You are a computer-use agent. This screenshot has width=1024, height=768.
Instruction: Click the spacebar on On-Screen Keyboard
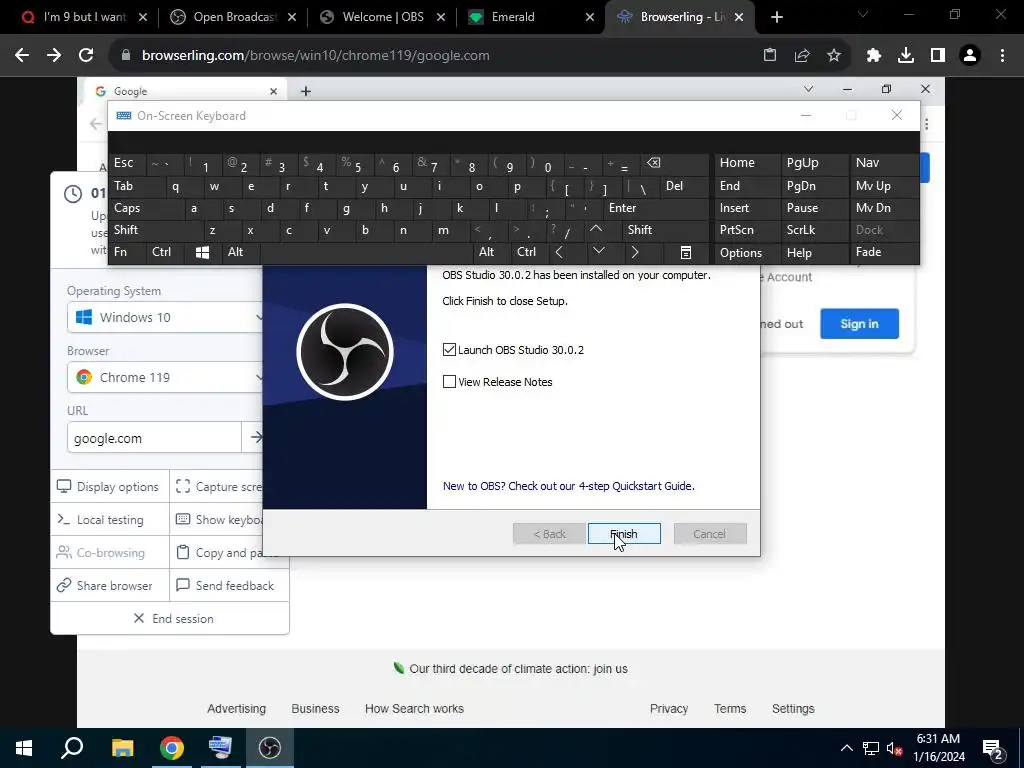[x=367, y=252]
